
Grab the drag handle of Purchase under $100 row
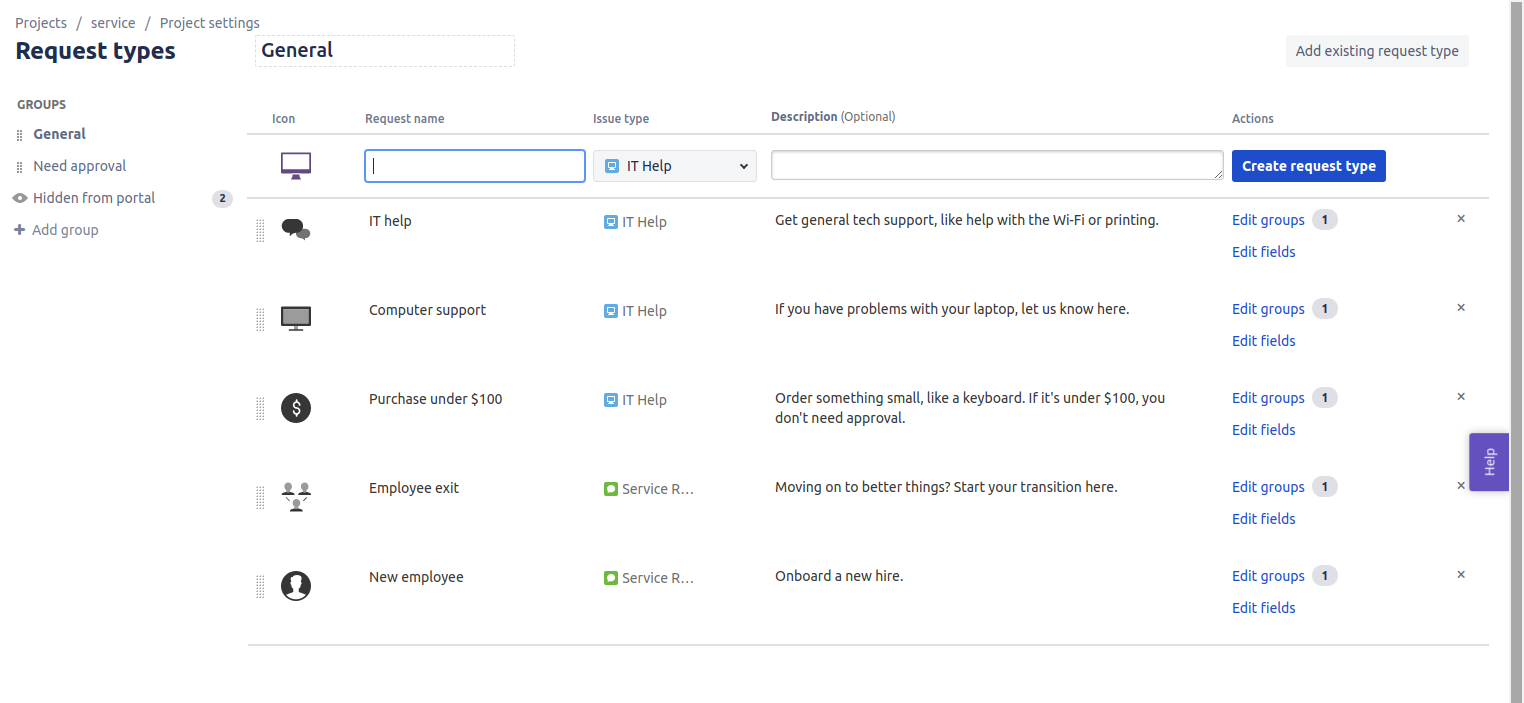[260, 409]
